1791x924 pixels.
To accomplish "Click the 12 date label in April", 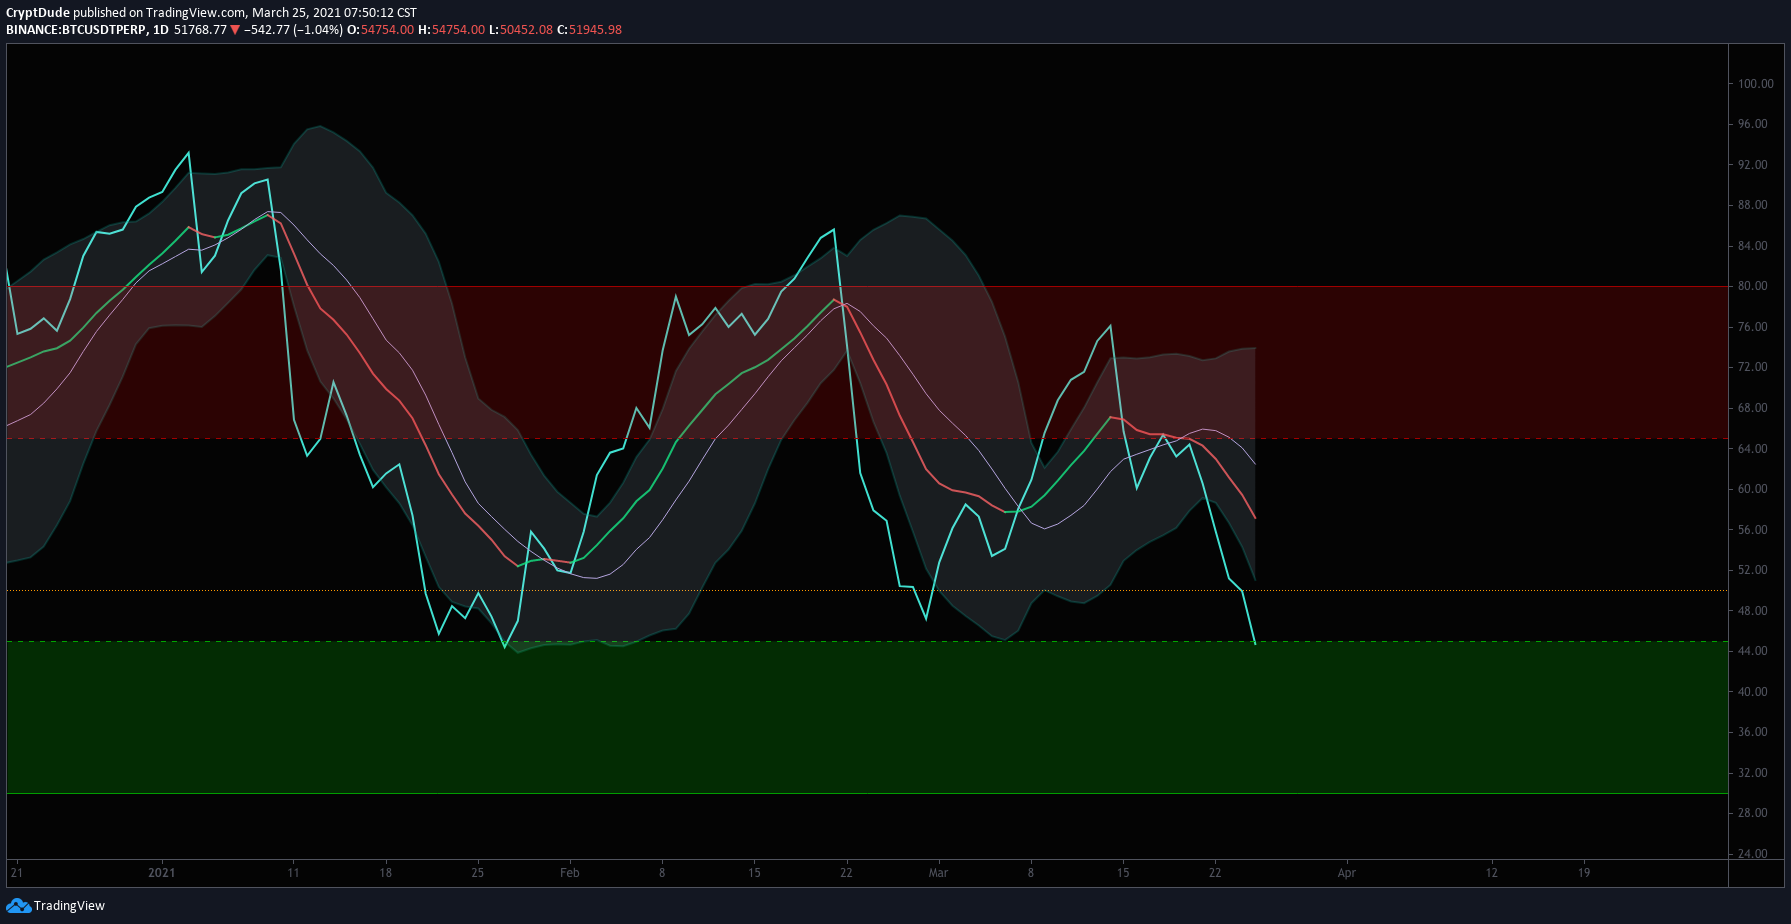I will [1492, 873].
